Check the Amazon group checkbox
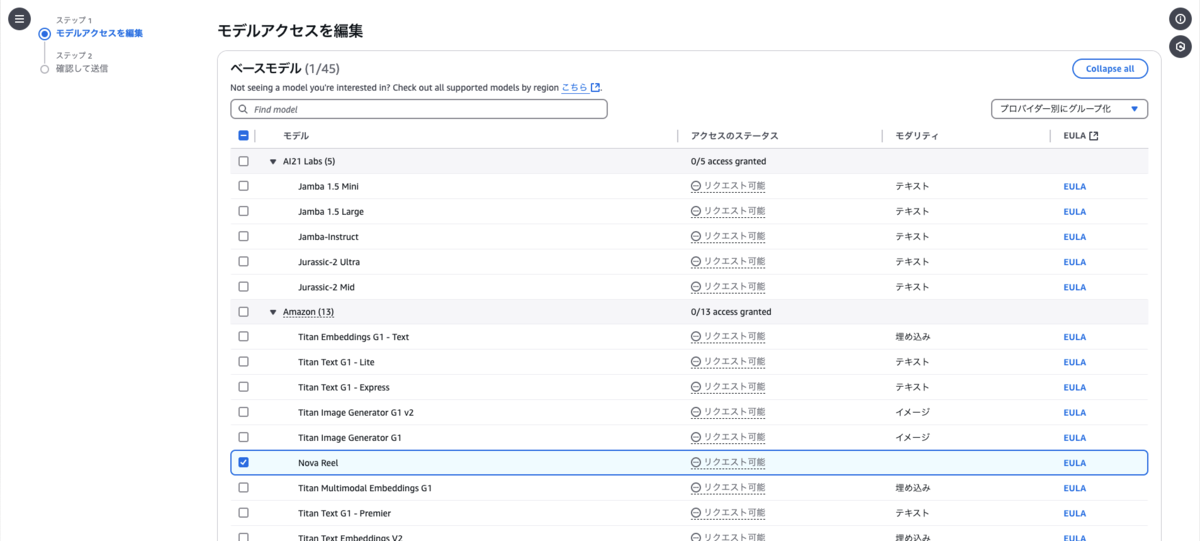1200x541 pixels. [243, 312]
